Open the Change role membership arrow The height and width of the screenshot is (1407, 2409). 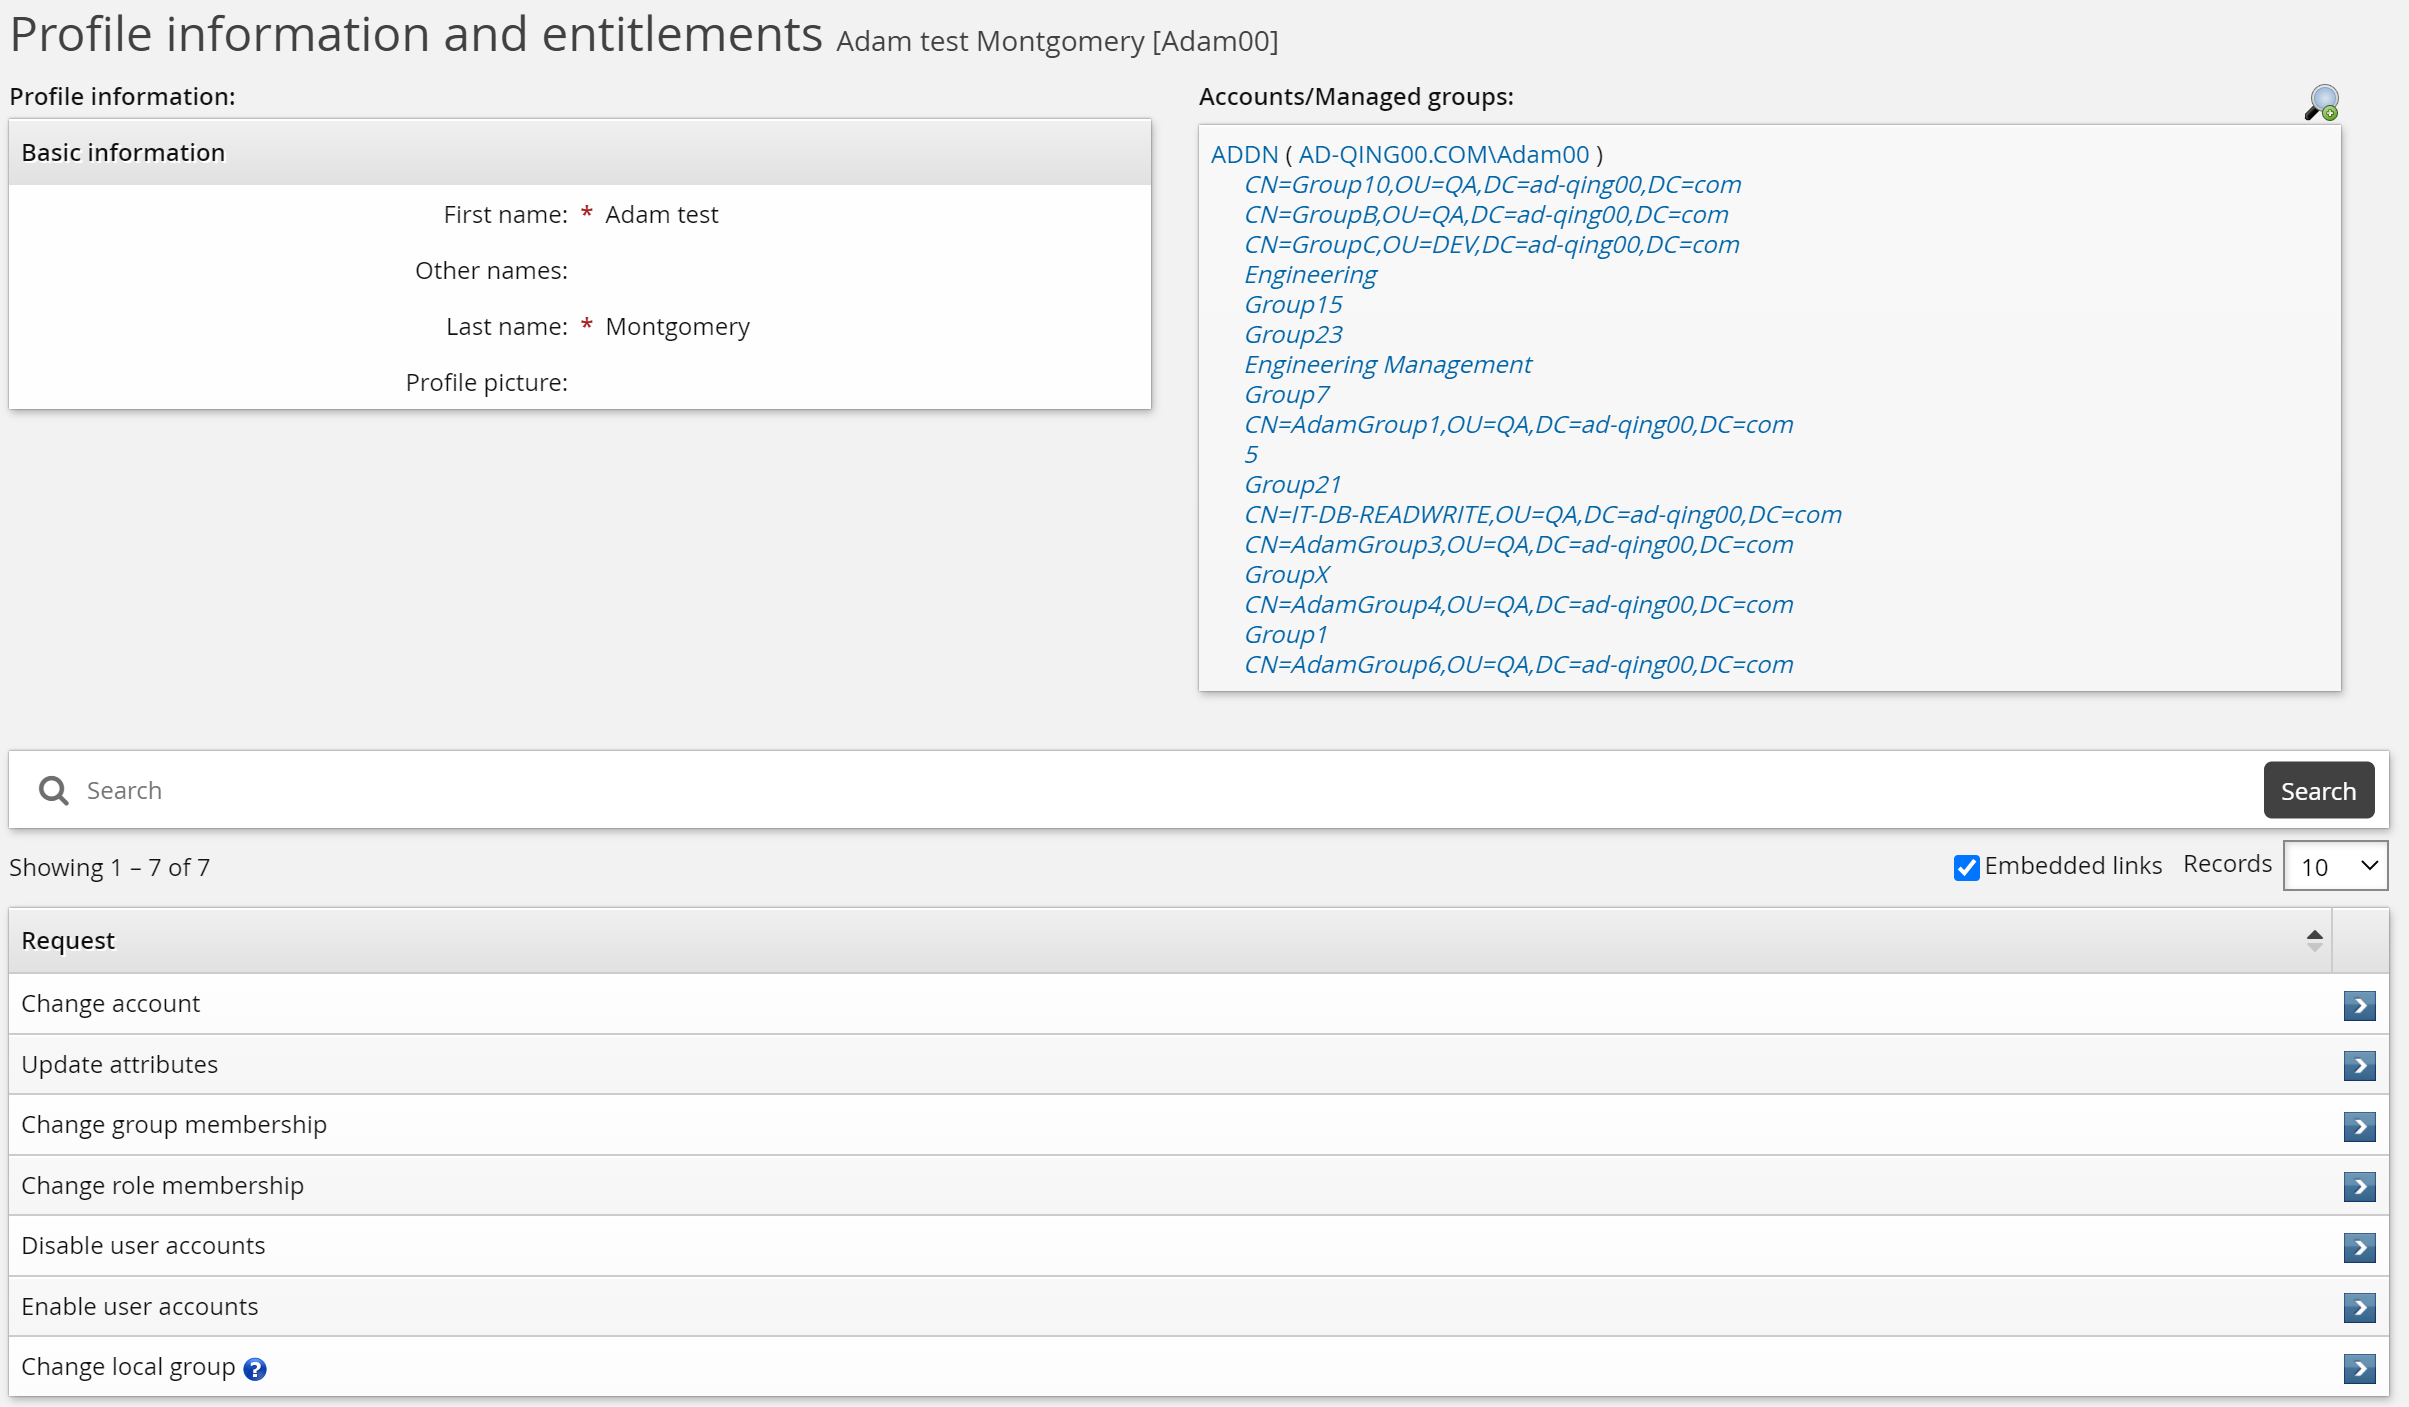2359,1187
